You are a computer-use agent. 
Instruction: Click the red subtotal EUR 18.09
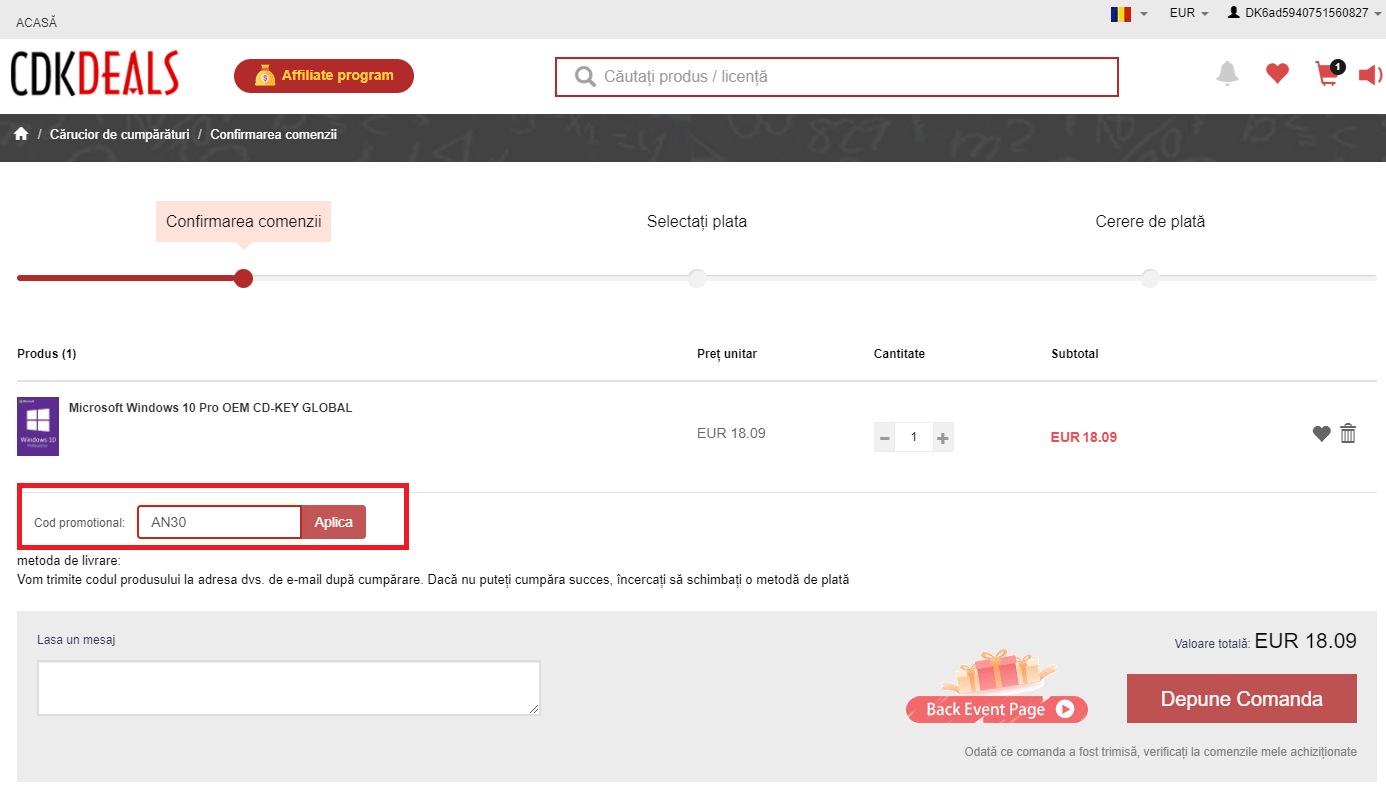(1084, 437)
